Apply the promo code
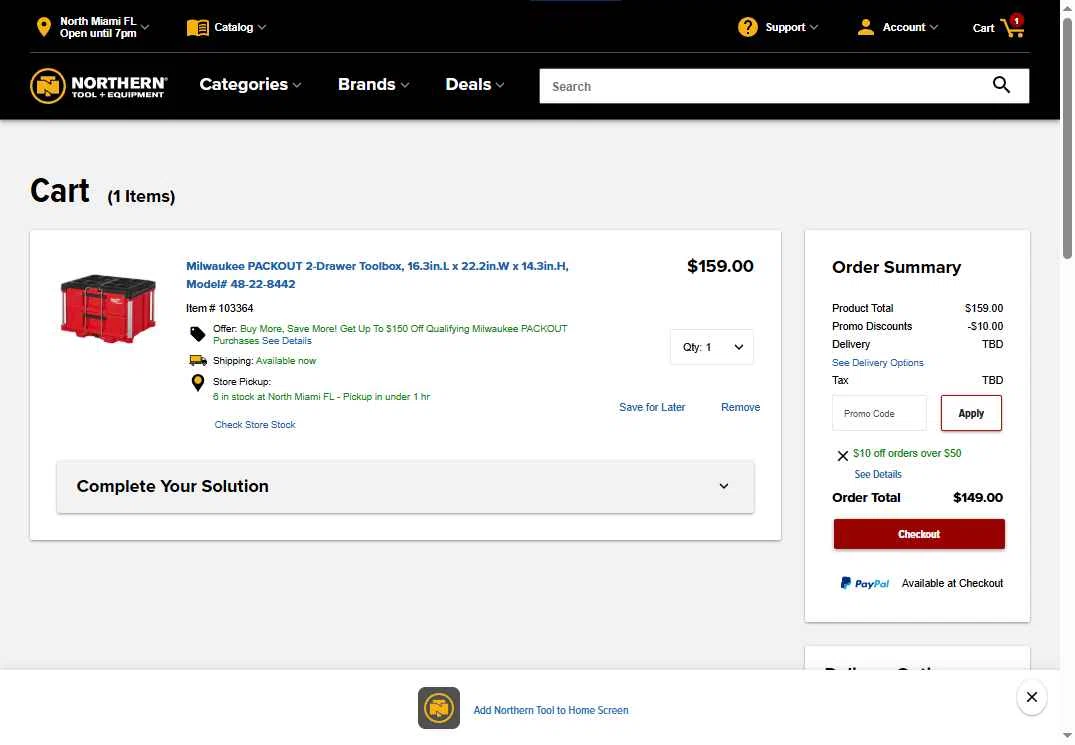This screenshot has height=745, width=1075. tap(971, 413)
